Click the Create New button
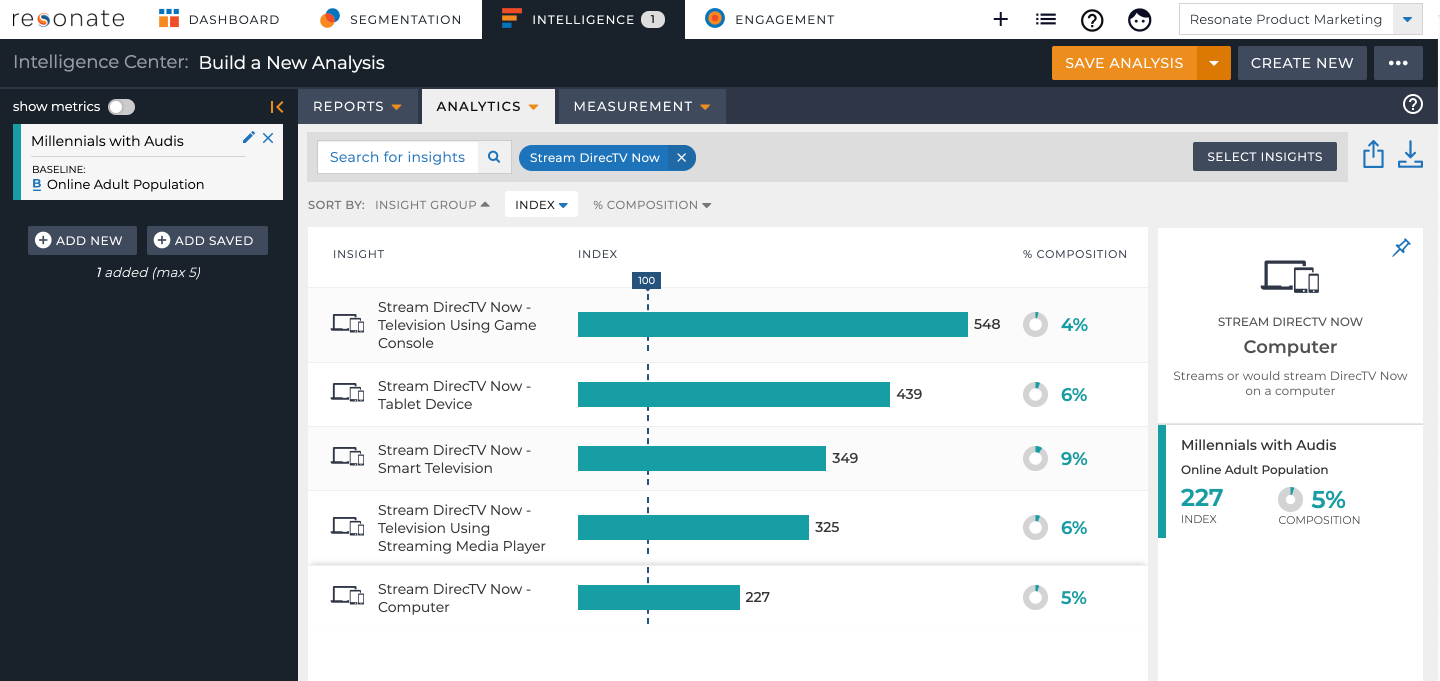1440x681 pixels. [x=1302, y=63]
